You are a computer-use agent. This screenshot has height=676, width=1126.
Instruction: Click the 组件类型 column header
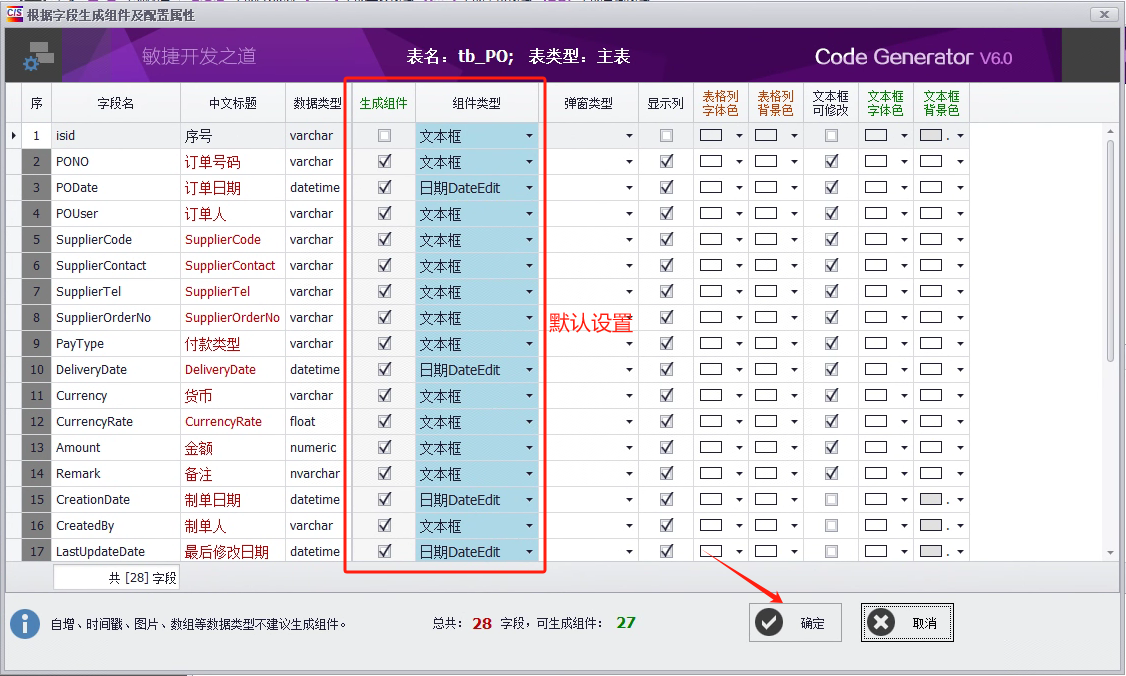477,103
